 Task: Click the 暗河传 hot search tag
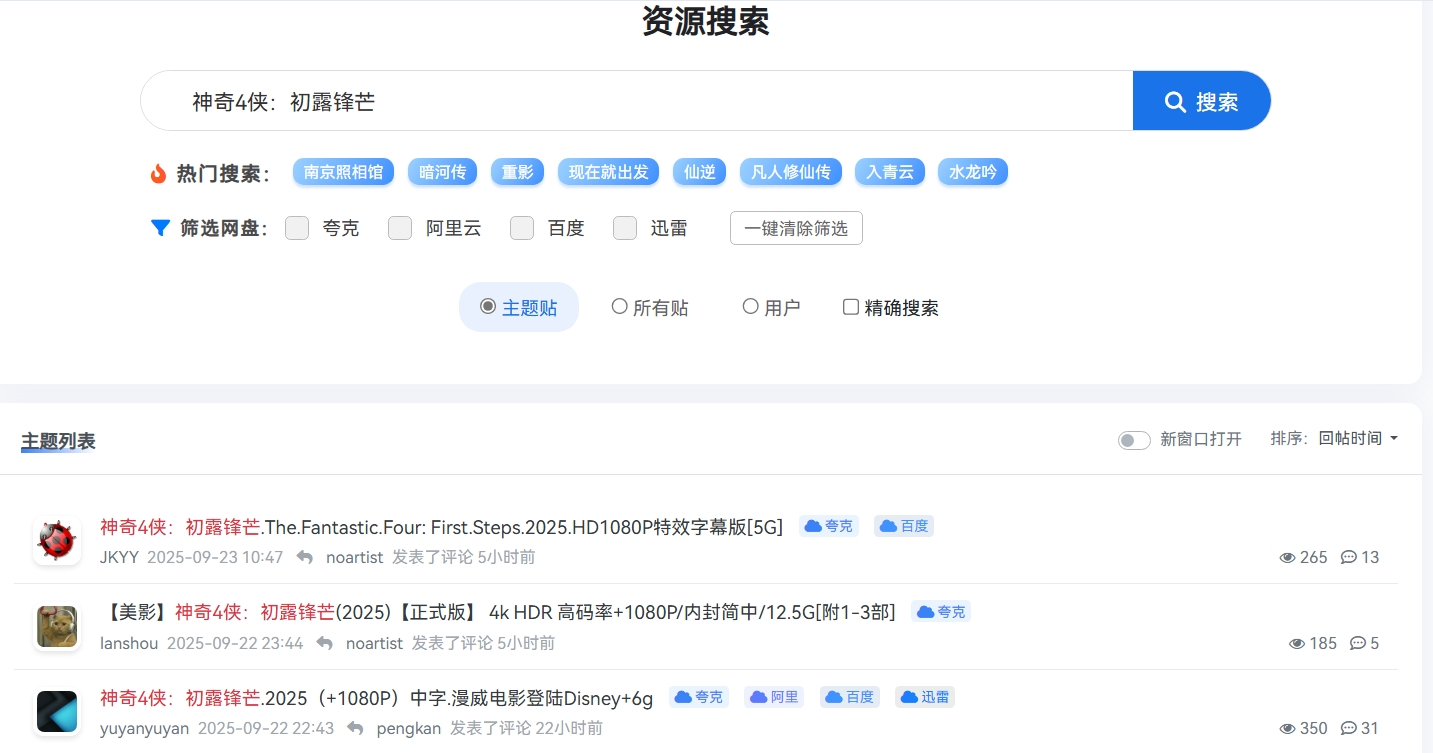442,172
